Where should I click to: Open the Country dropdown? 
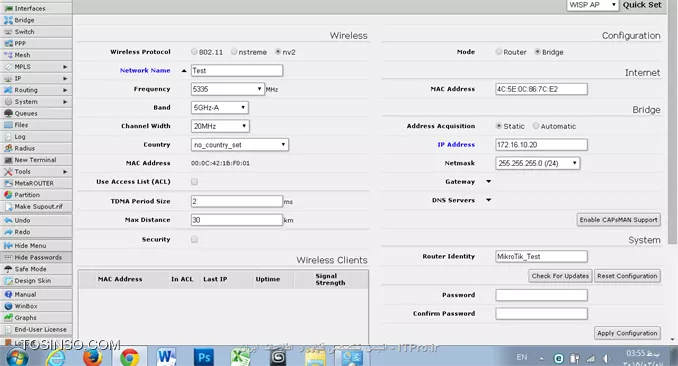pos(240,145)
